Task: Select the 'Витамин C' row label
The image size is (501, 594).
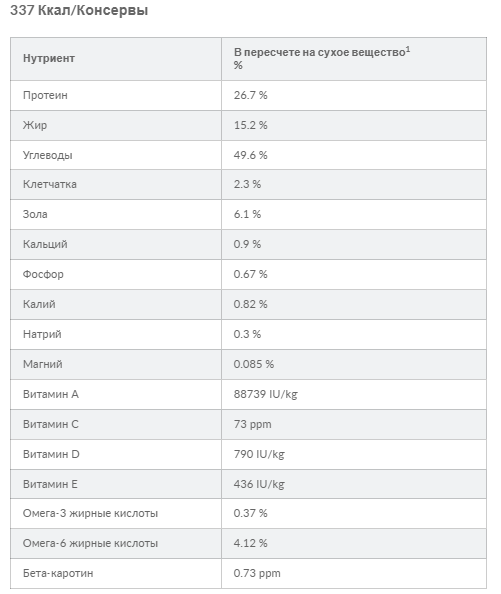Action: [51, 424]
